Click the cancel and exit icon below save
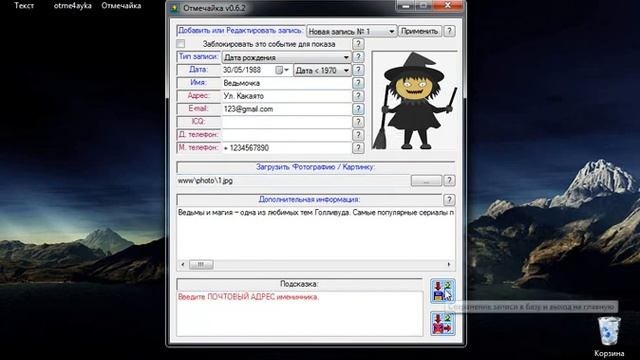 point(442,324)
